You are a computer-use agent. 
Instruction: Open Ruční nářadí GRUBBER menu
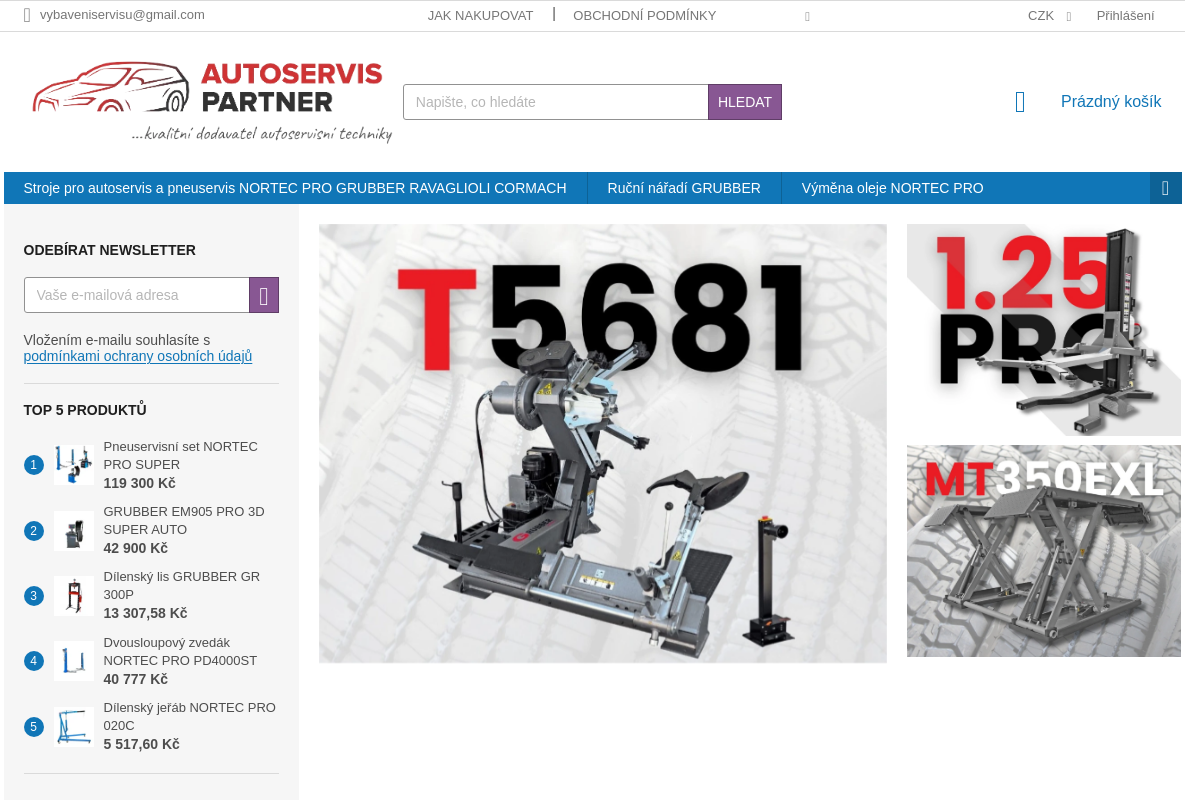click(684, 188)
